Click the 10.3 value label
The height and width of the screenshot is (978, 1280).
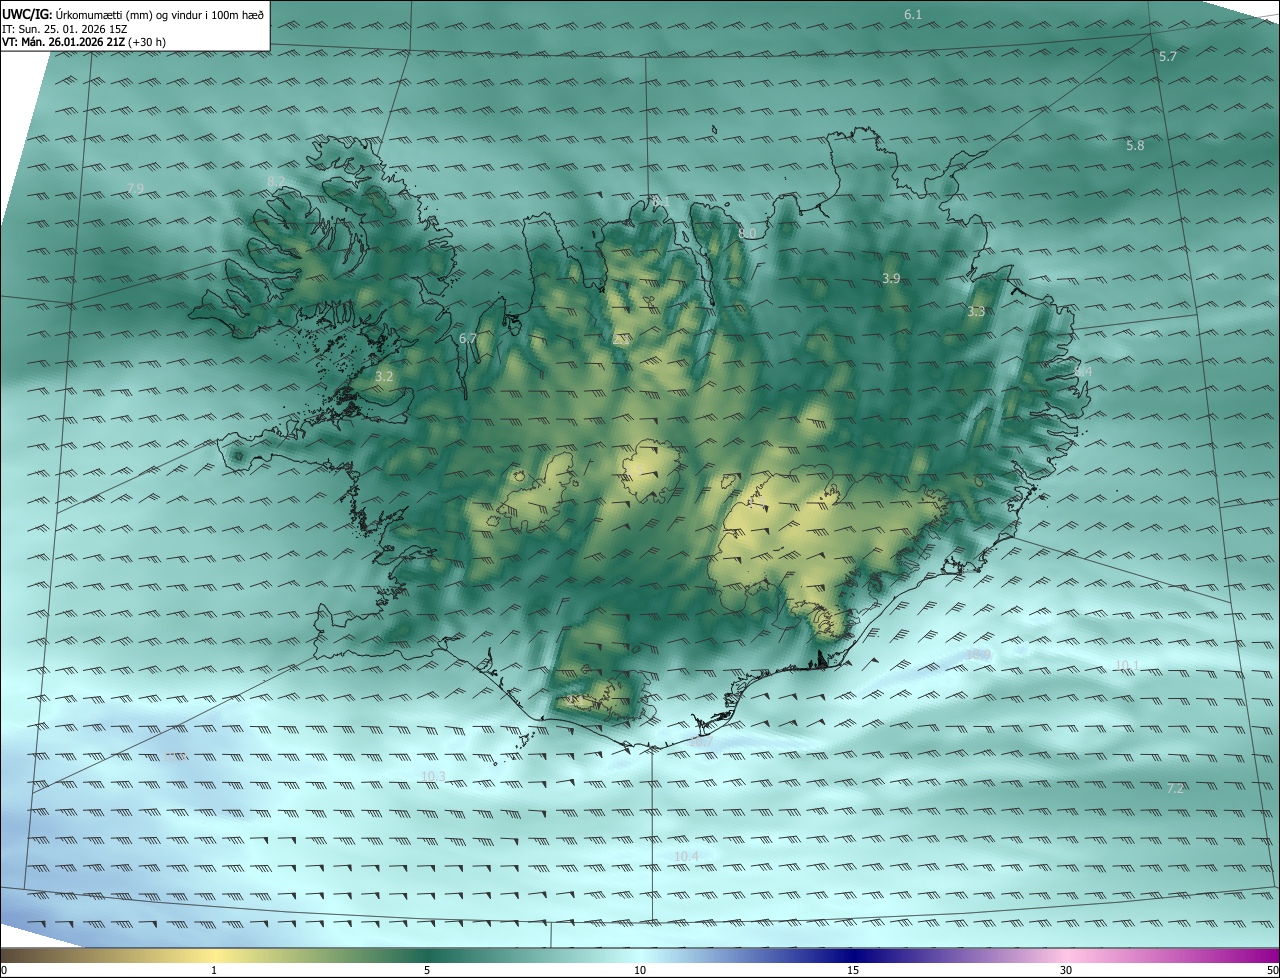[x=433, y=777]
